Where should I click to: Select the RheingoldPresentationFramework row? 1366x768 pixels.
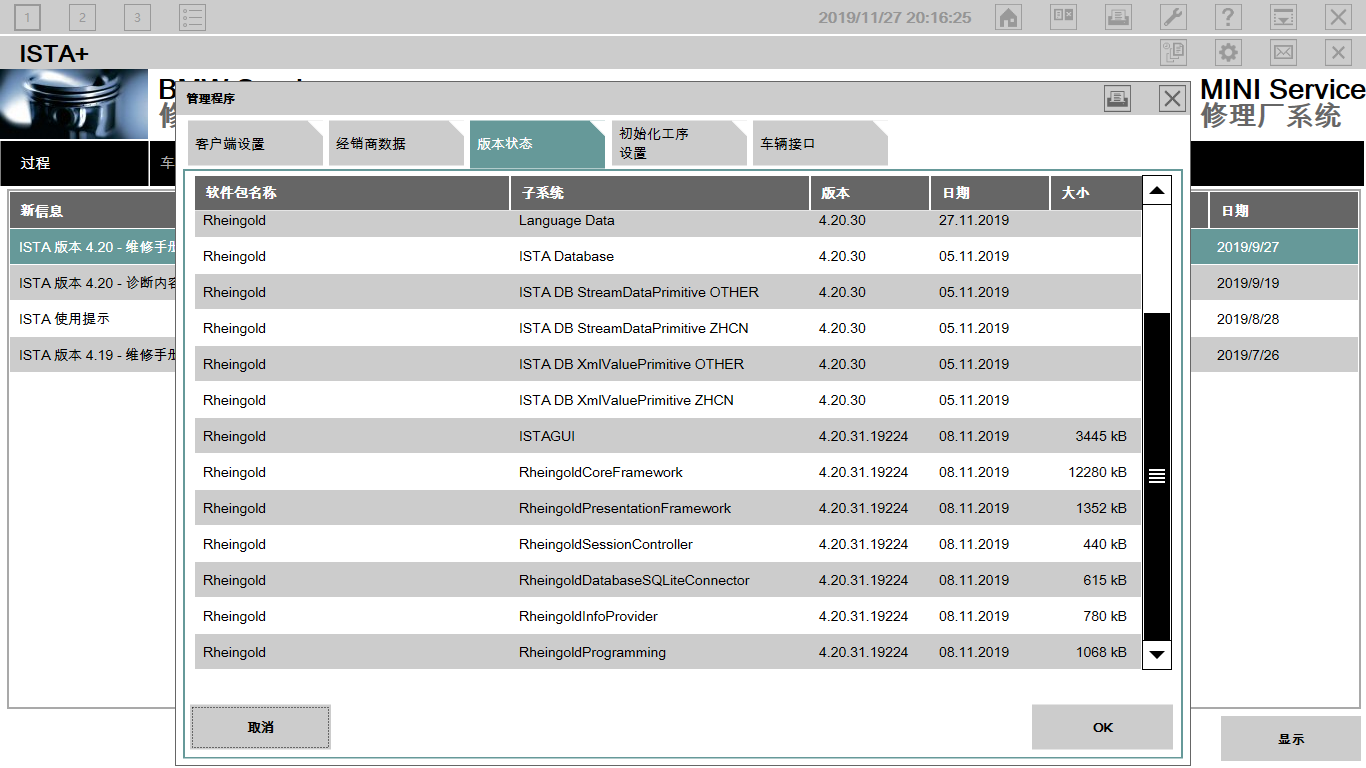coord(668,508)
